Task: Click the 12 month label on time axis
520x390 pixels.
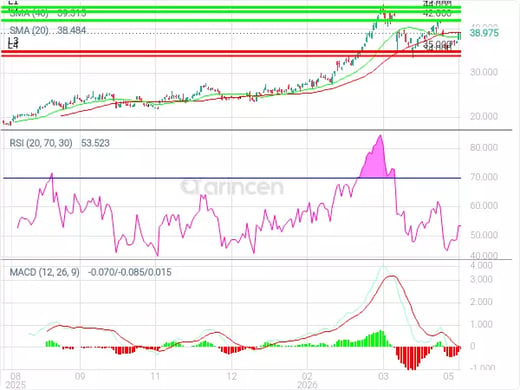Action: coord(232,376)
